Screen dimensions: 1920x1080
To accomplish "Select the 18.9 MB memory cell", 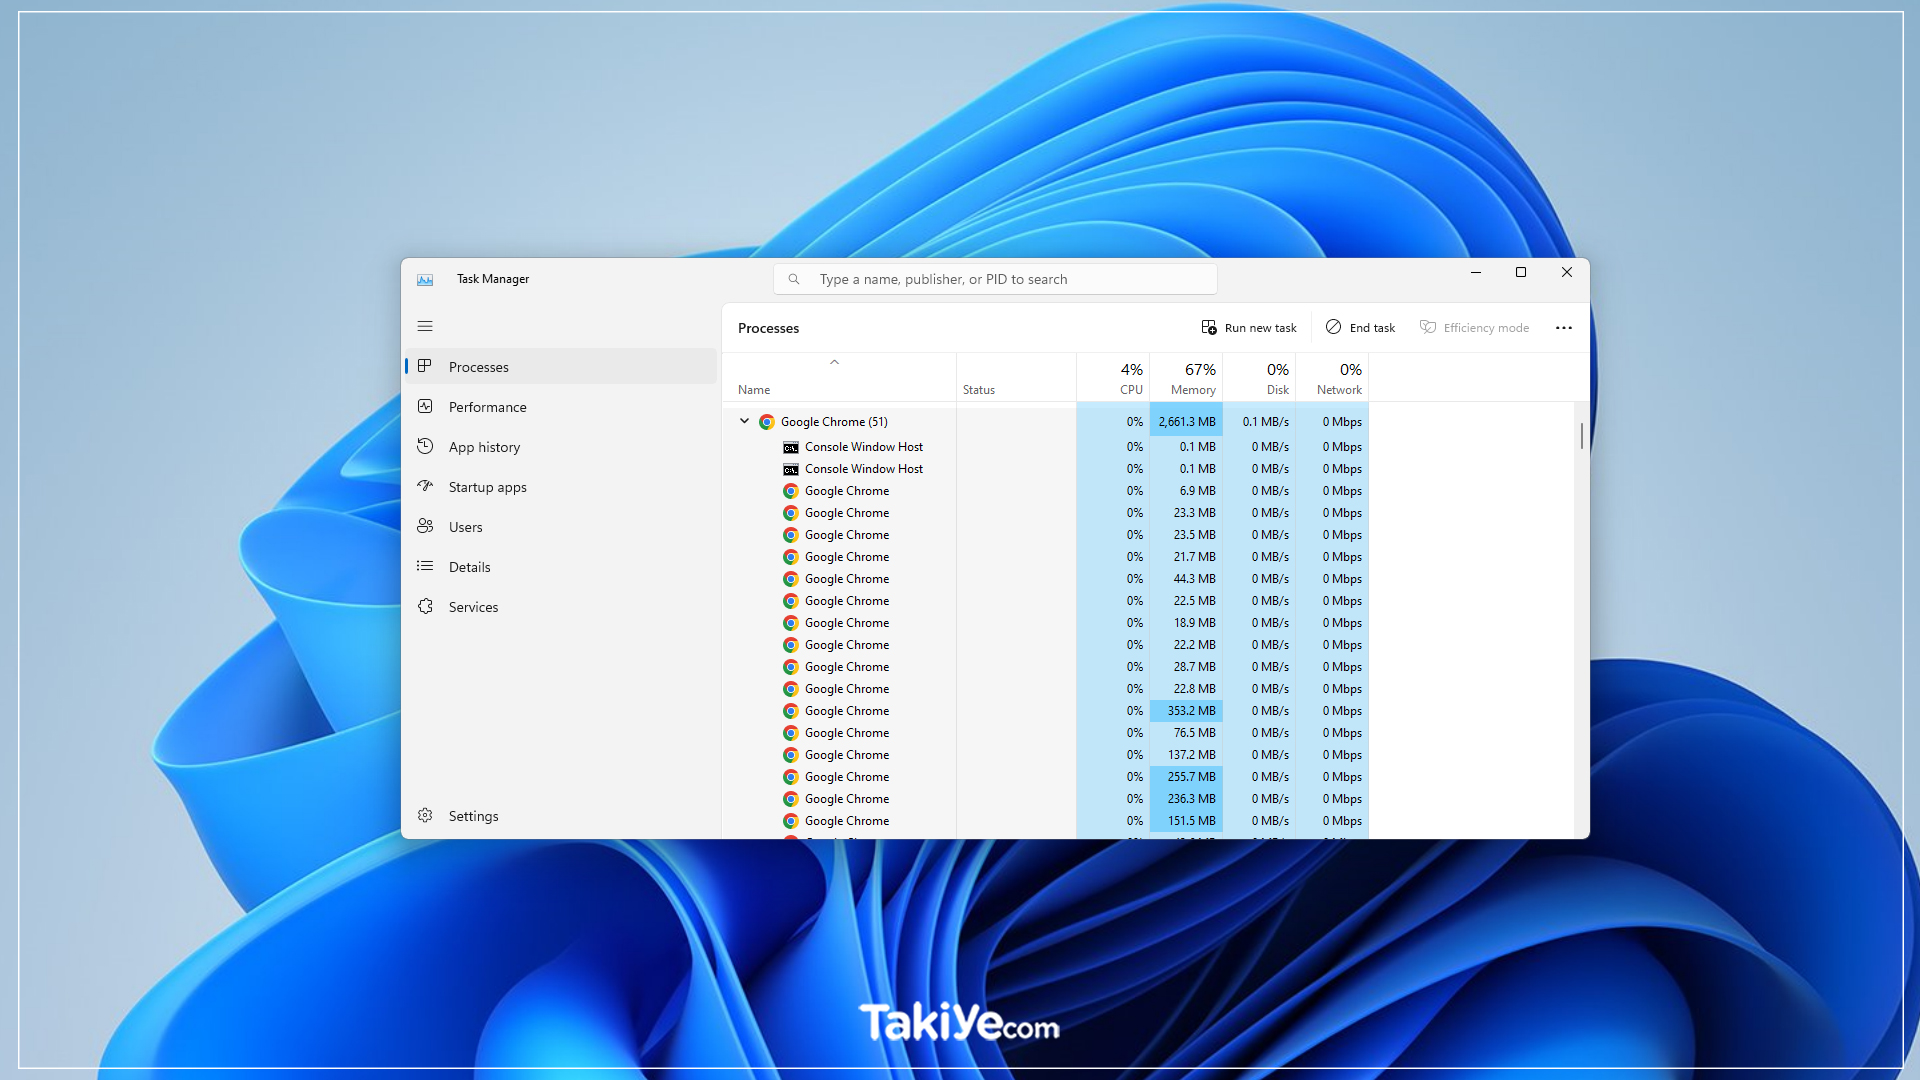I will [x=1186, y=623].
